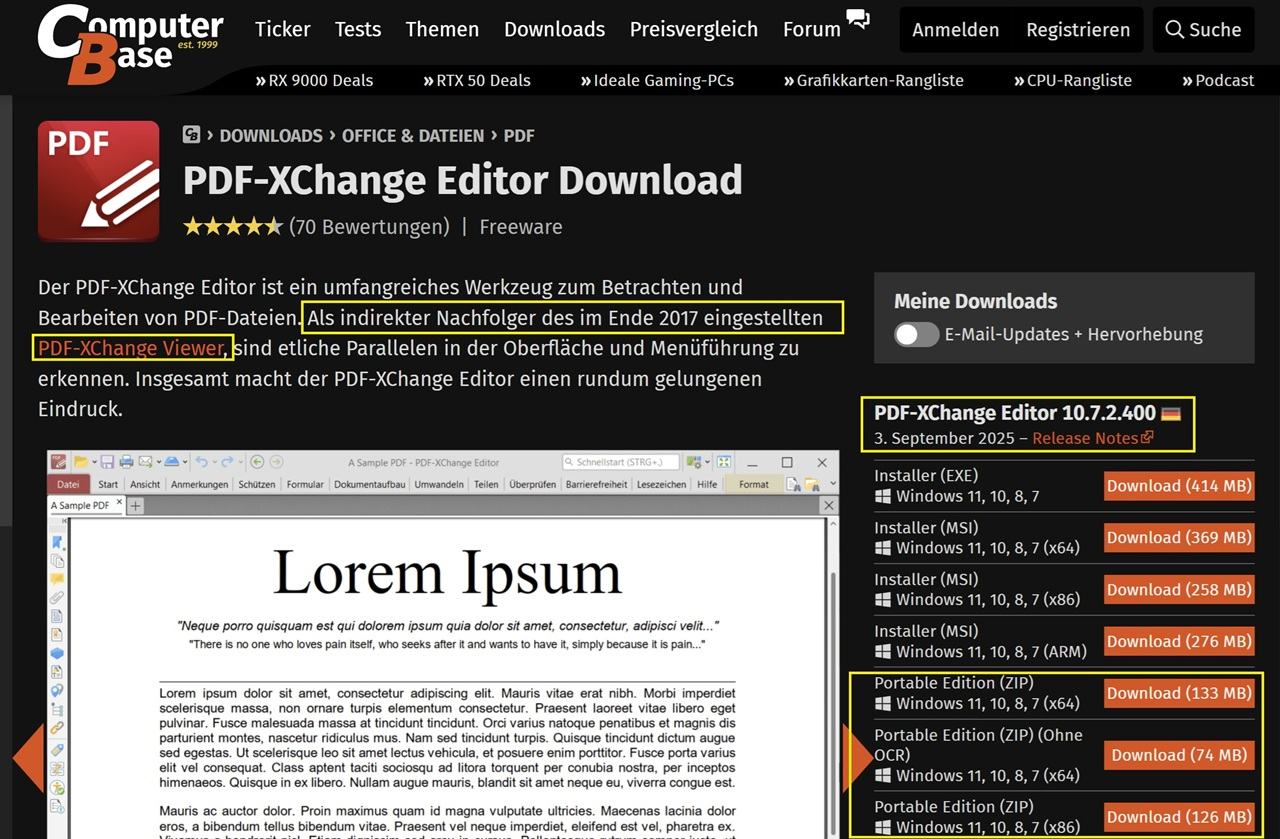Click Undo arrow in editor screenshot
Viewport: 1280px width, 839px height.
[x=202, y=462]
